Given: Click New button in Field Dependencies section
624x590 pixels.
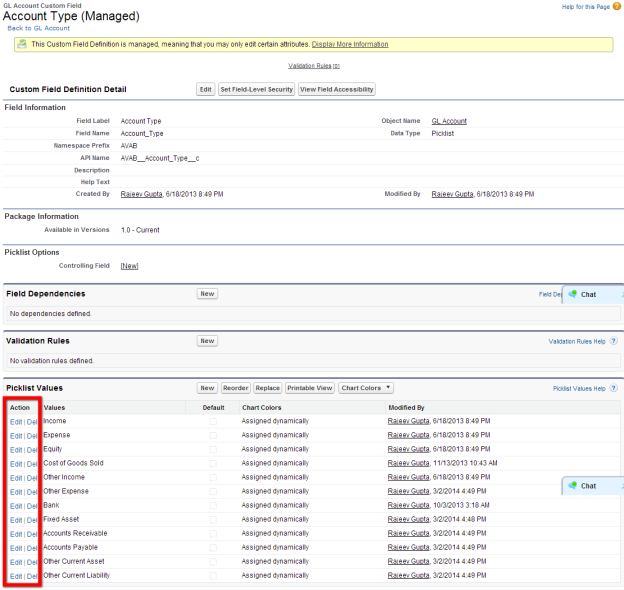Looking at the screenshot, I should point(207,294).
